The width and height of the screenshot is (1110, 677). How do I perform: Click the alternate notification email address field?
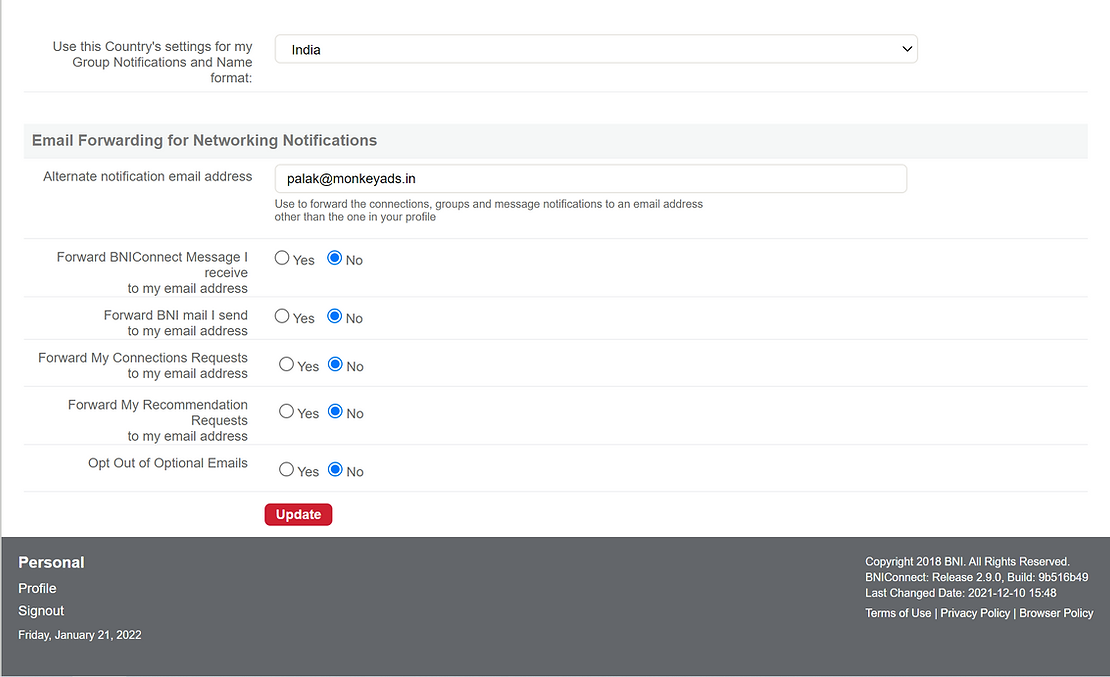click(590, 179)
